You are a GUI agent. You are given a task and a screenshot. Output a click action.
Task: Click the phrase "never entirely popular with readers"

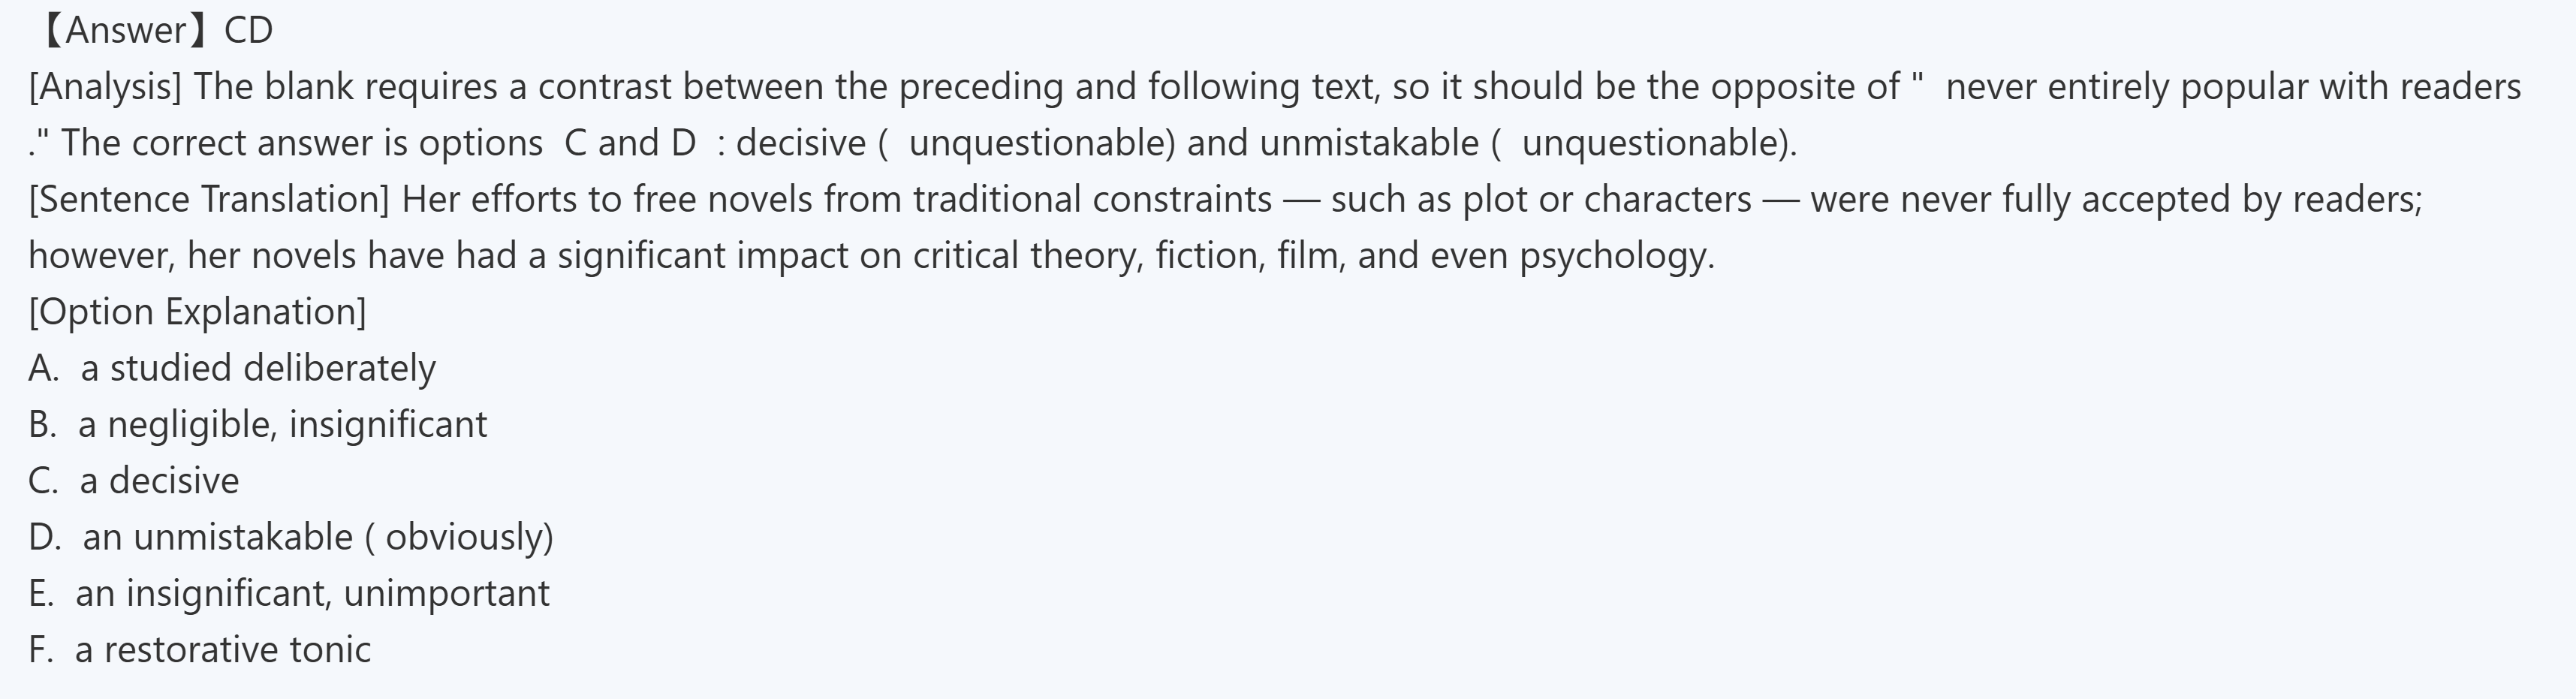click(2232, 87)
